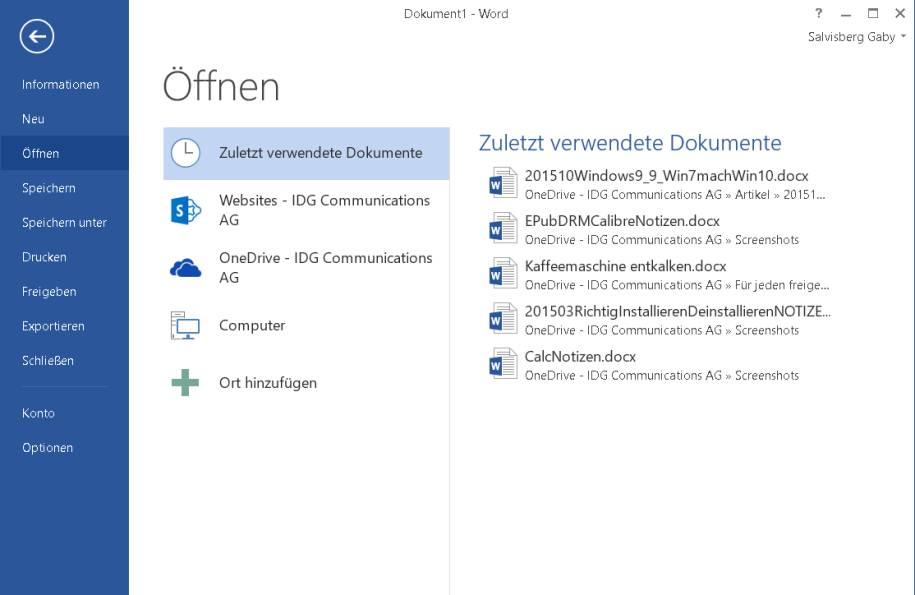Screen dimensions: 915x595
Task: Go to the Drucken page
Action: [44, 257]
